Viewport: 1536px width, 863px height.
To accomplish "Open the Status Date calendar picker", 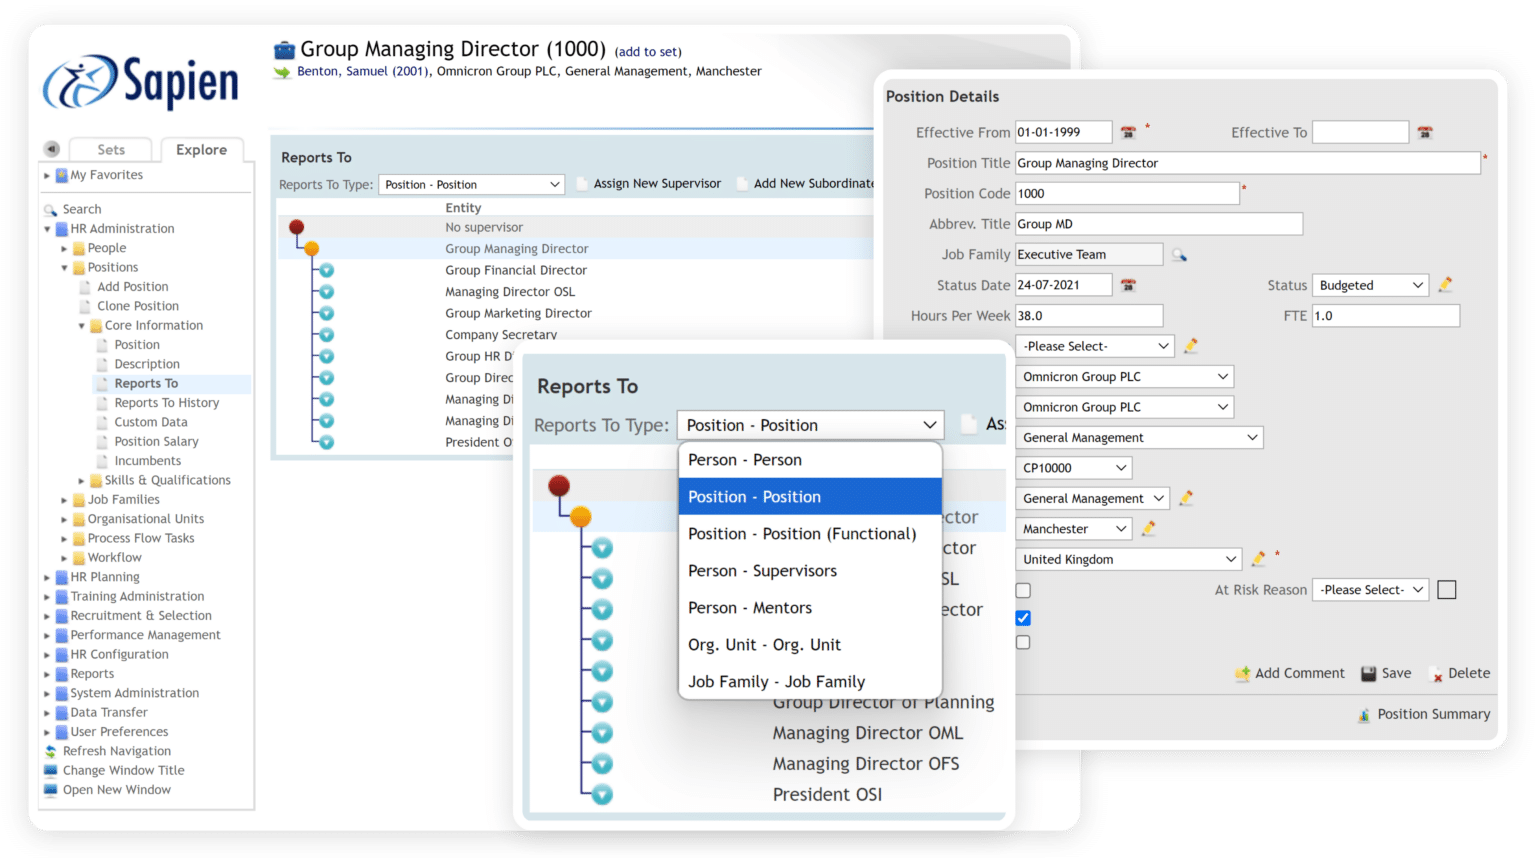I will click(x=1128, y=285).
